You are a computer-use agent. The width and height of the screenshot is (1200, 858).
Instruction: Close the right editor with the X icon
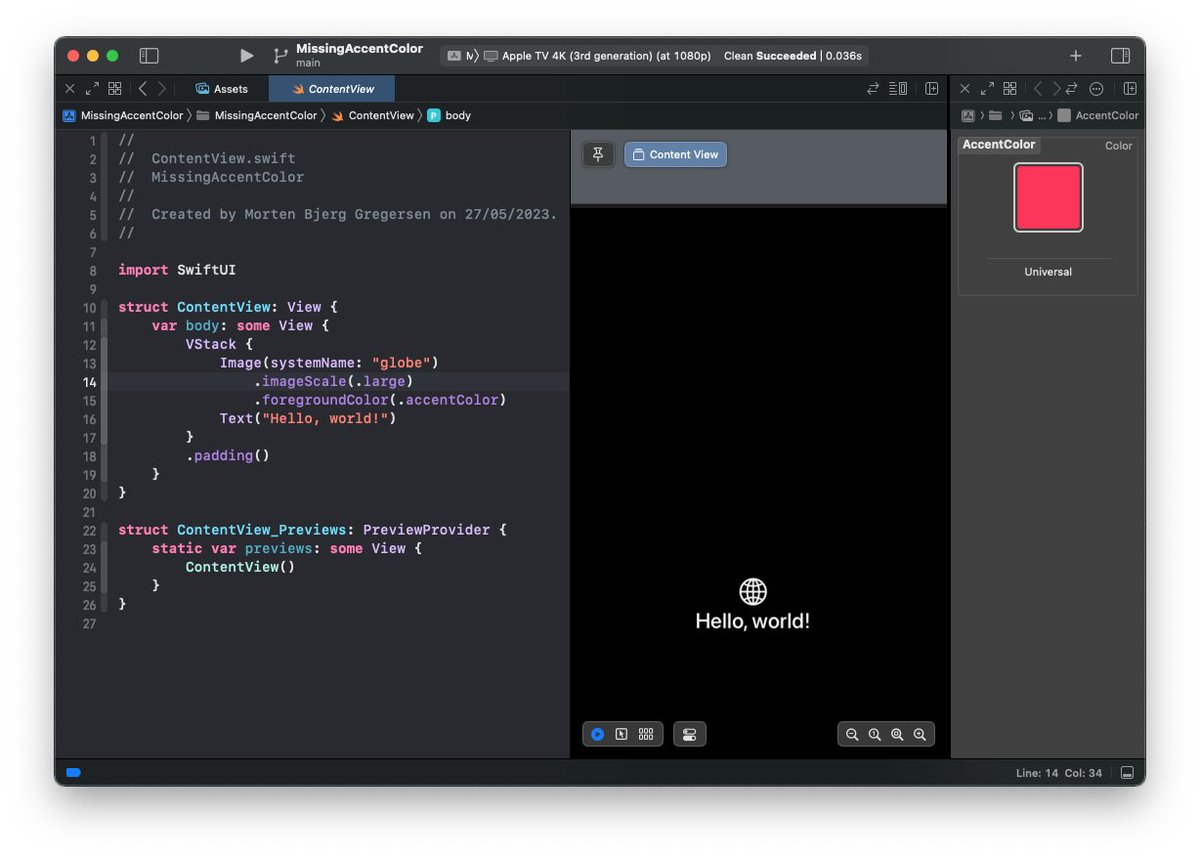(x=965, y=89)
